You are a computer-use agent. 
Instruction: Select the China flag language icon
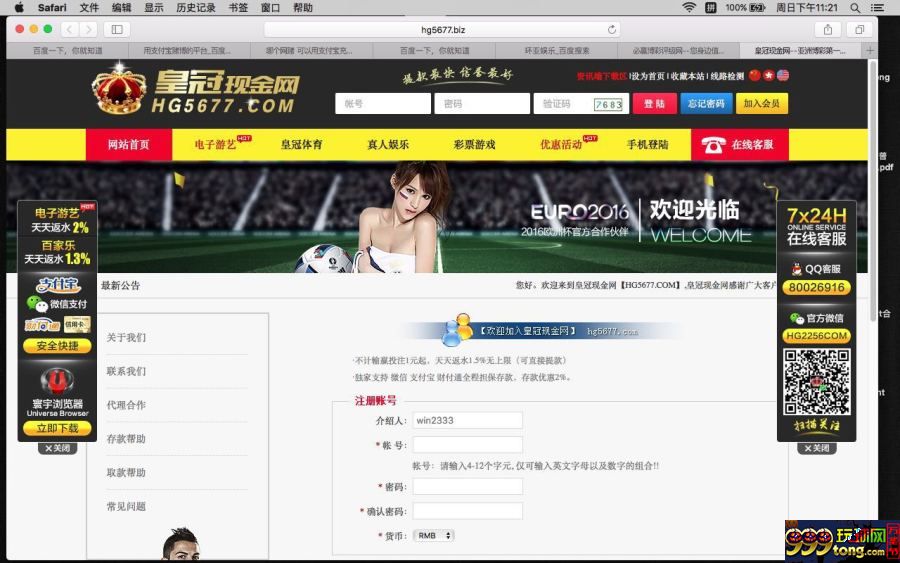(x=755, y=75)
